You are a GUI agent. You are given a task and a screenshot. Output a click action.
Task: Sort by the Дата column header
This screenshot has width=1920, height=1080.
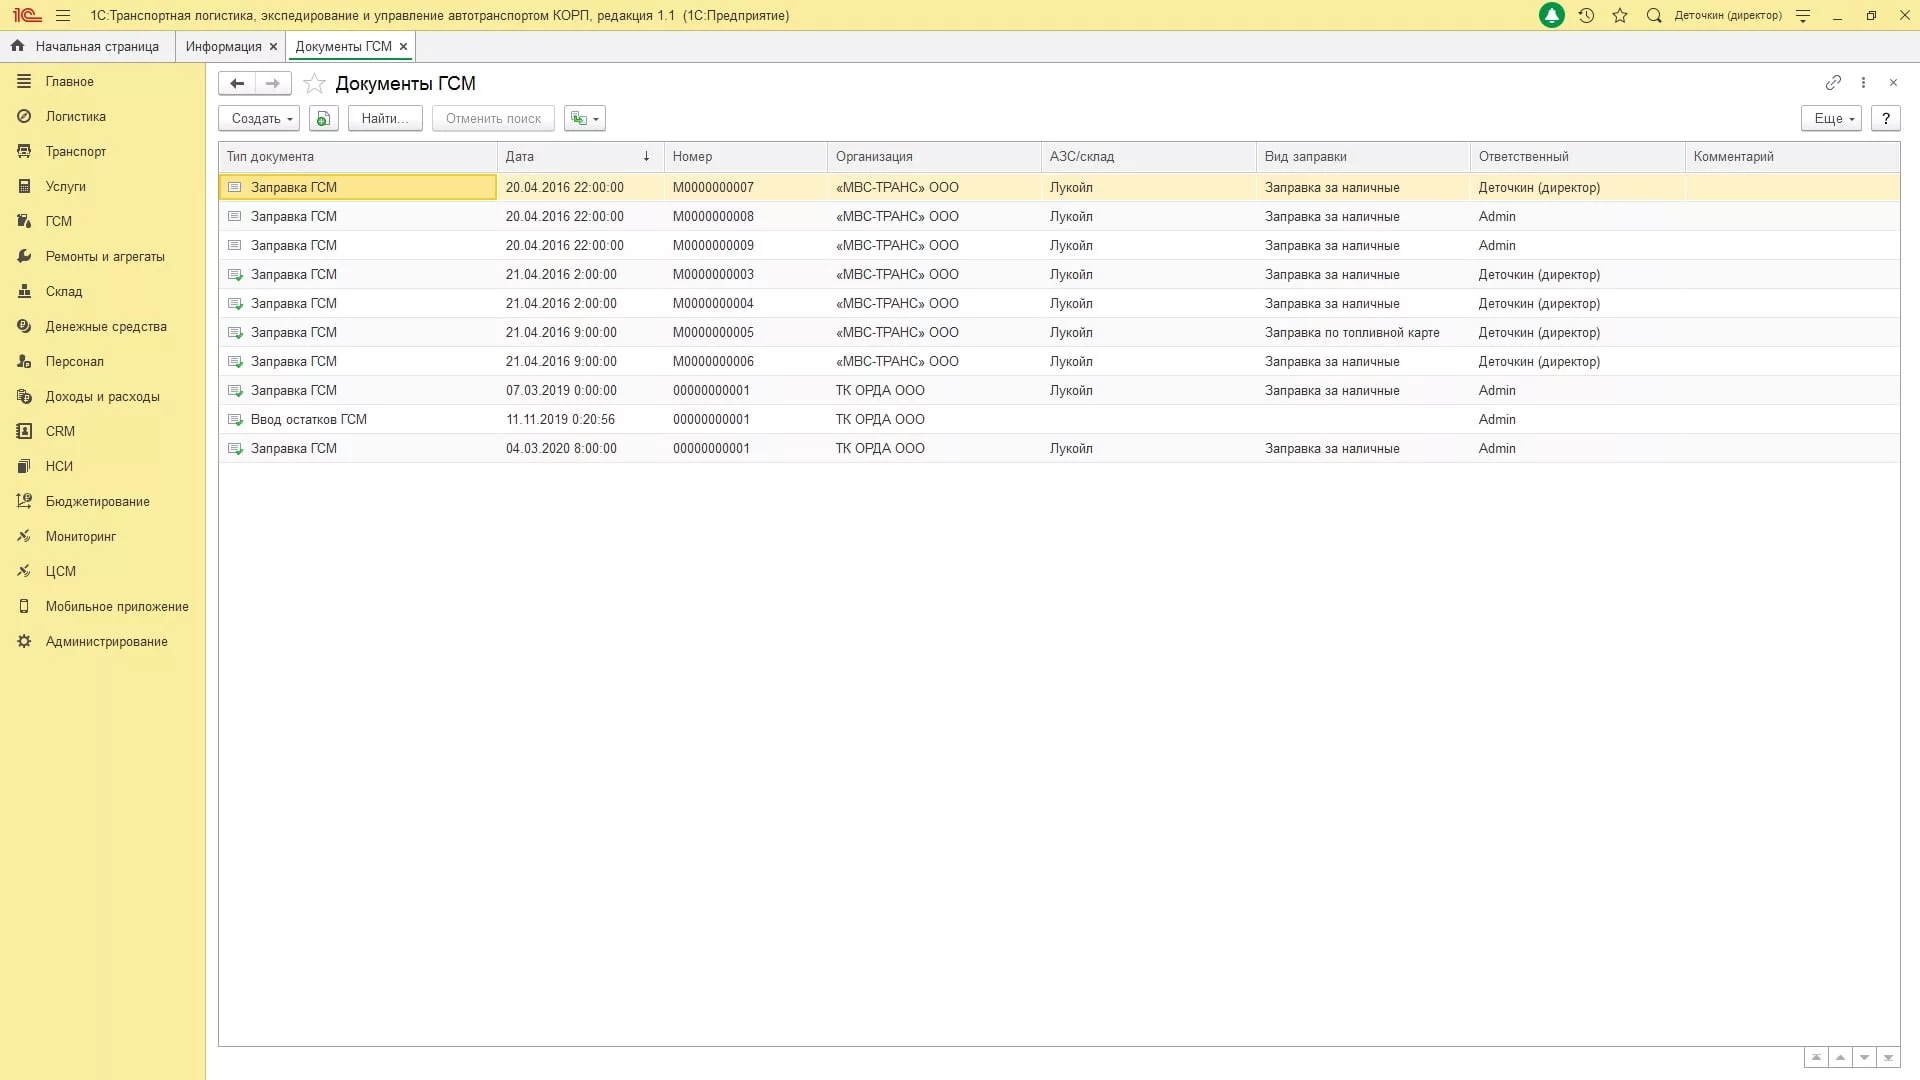pyautogui.click(x=580, y=156)
